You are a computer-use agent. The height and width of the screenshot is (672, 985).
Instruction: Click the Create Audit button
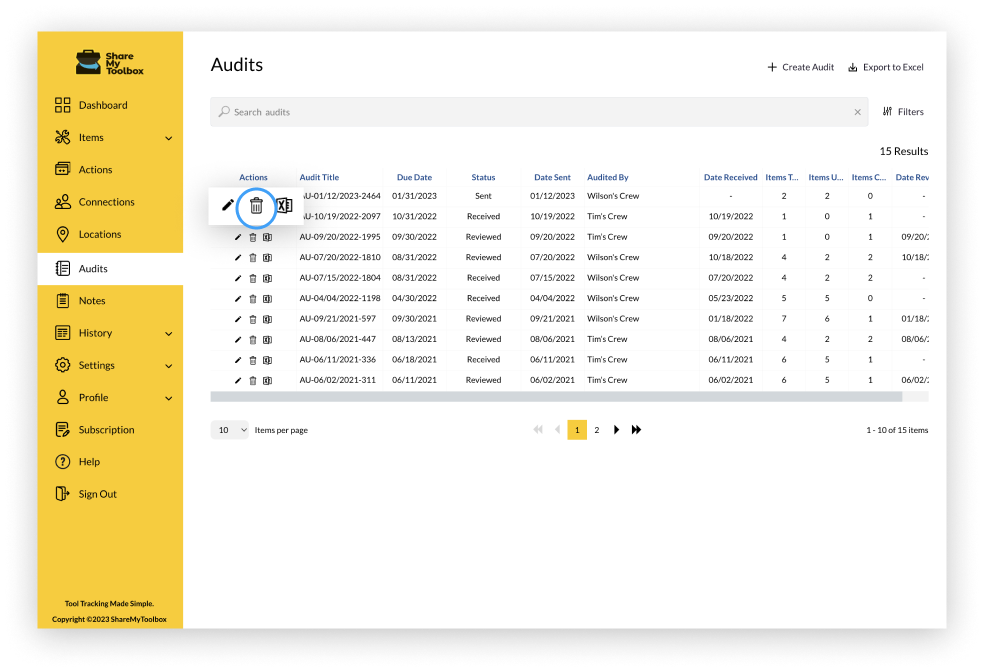(800, 66)
